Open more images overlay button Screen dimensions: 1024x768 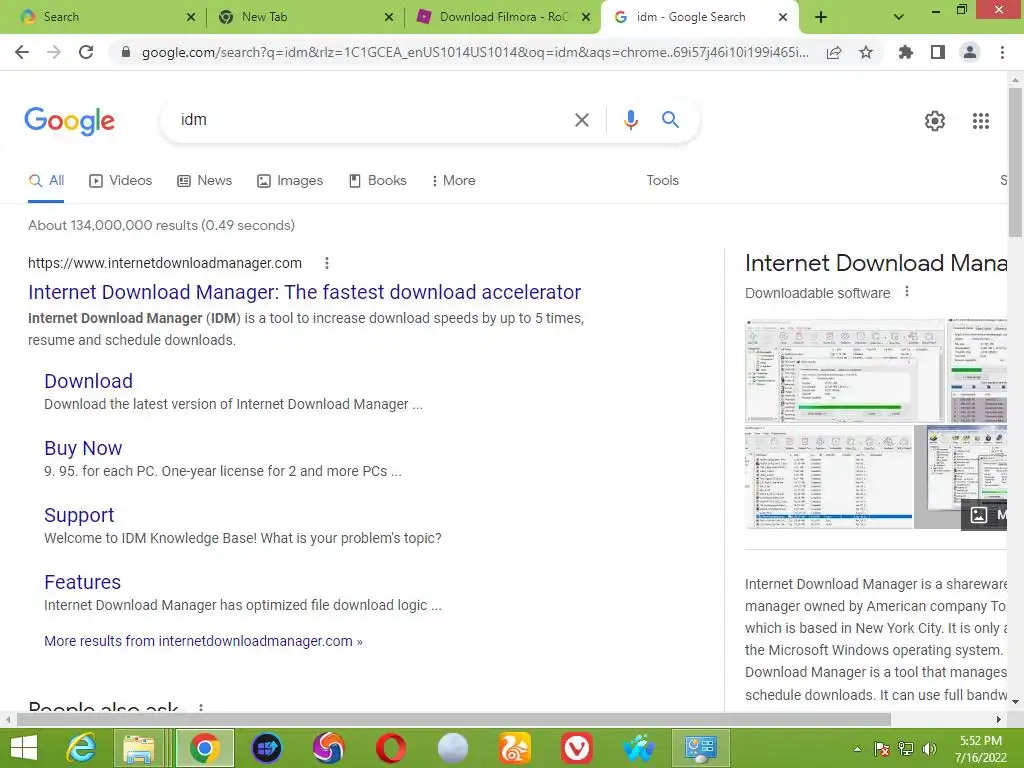(x=985, y=515)
